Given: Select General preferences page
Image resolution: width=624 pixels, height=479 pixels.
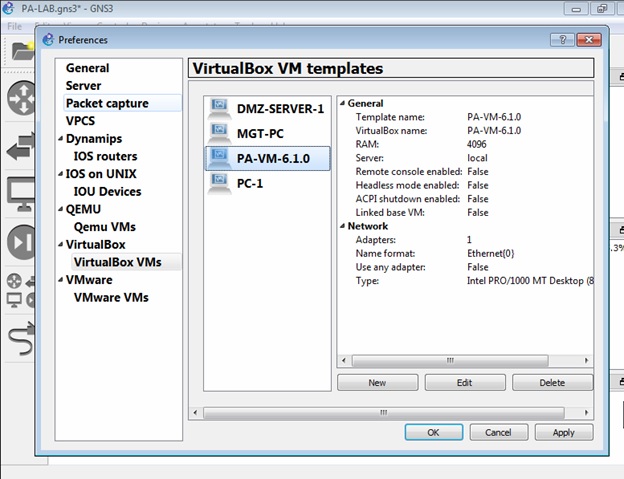Looking at the screenshot, I should (x=87, y=68).
